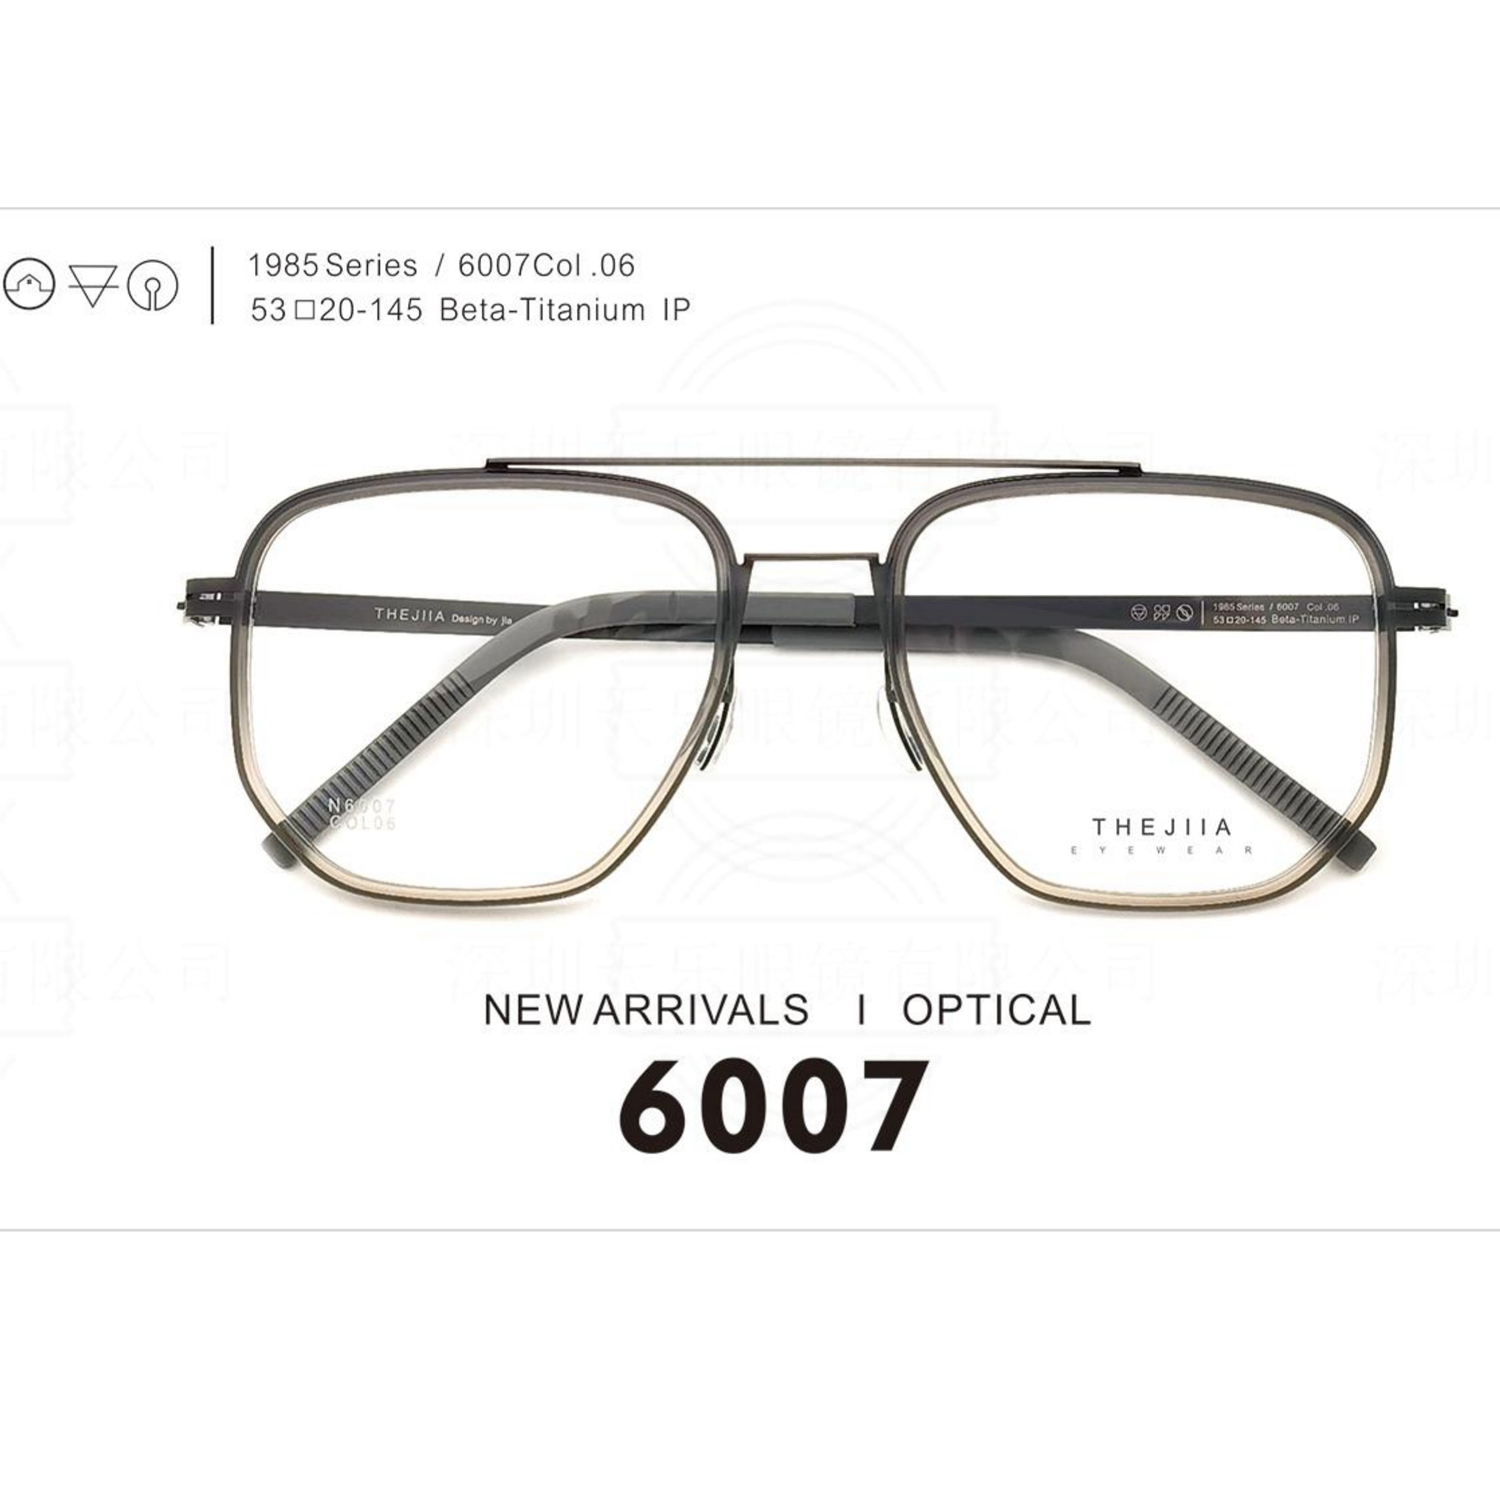1500x1500 pixels.
Task: Select the '1985 Series / 6007Col .06' header text
Action: click(441, 265)
